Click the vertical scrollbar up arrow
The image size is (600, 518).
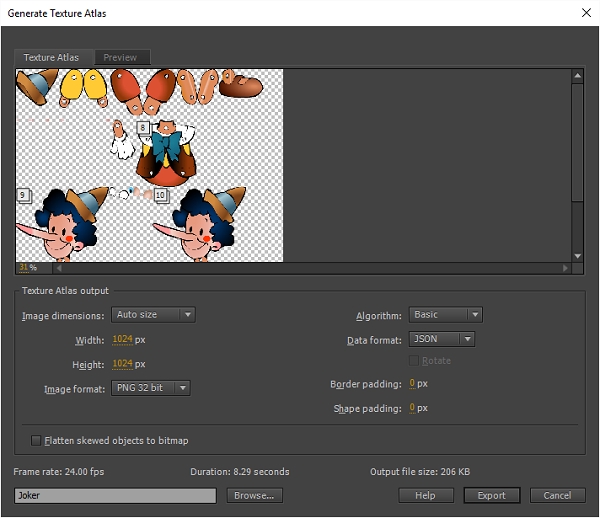(577, 75)
